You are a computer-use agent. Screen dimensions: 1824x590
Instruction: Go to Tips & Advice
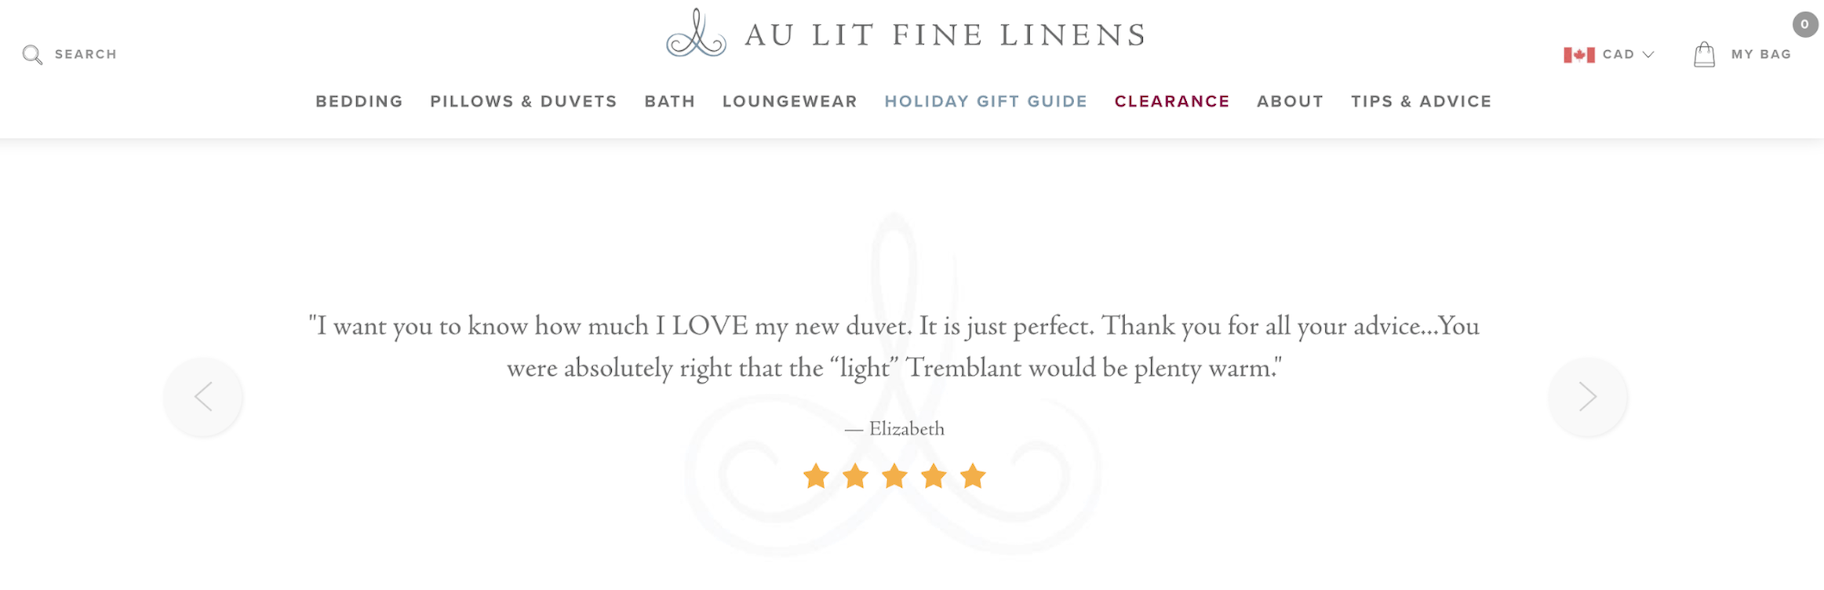coord(1420,102)
